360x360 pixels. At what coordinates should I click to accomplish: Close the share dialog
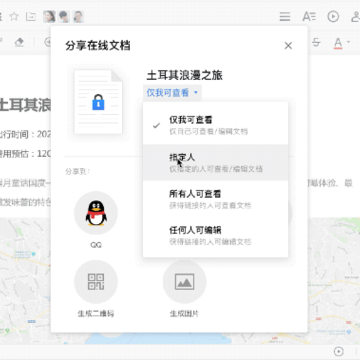[288, 46]
